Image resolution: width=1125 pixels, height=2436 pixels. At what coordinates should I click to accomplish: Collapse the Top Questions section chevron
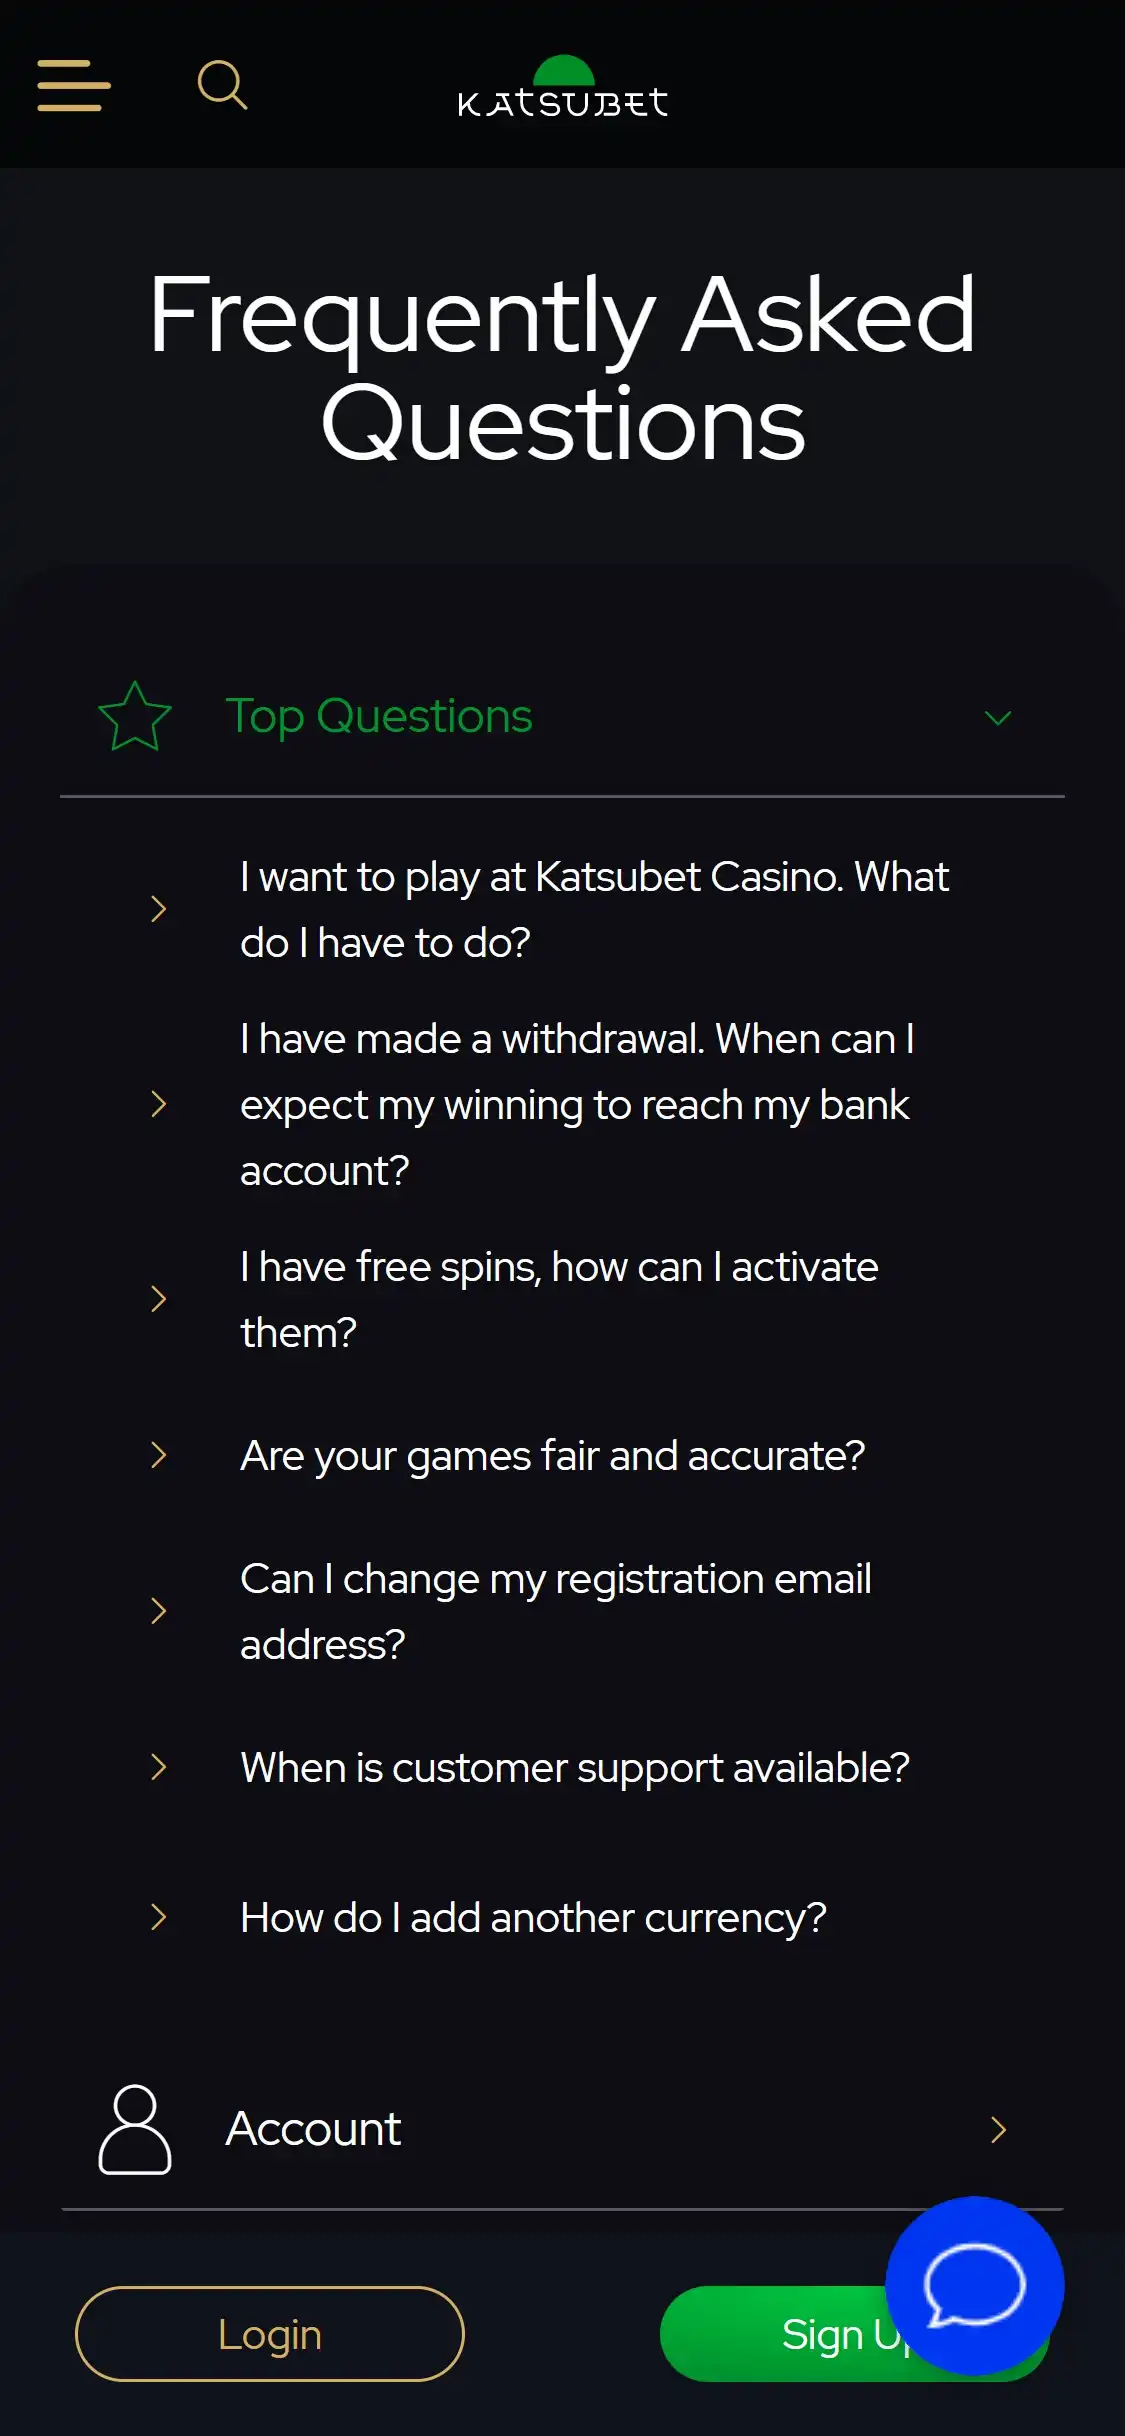tap(998, 718)
